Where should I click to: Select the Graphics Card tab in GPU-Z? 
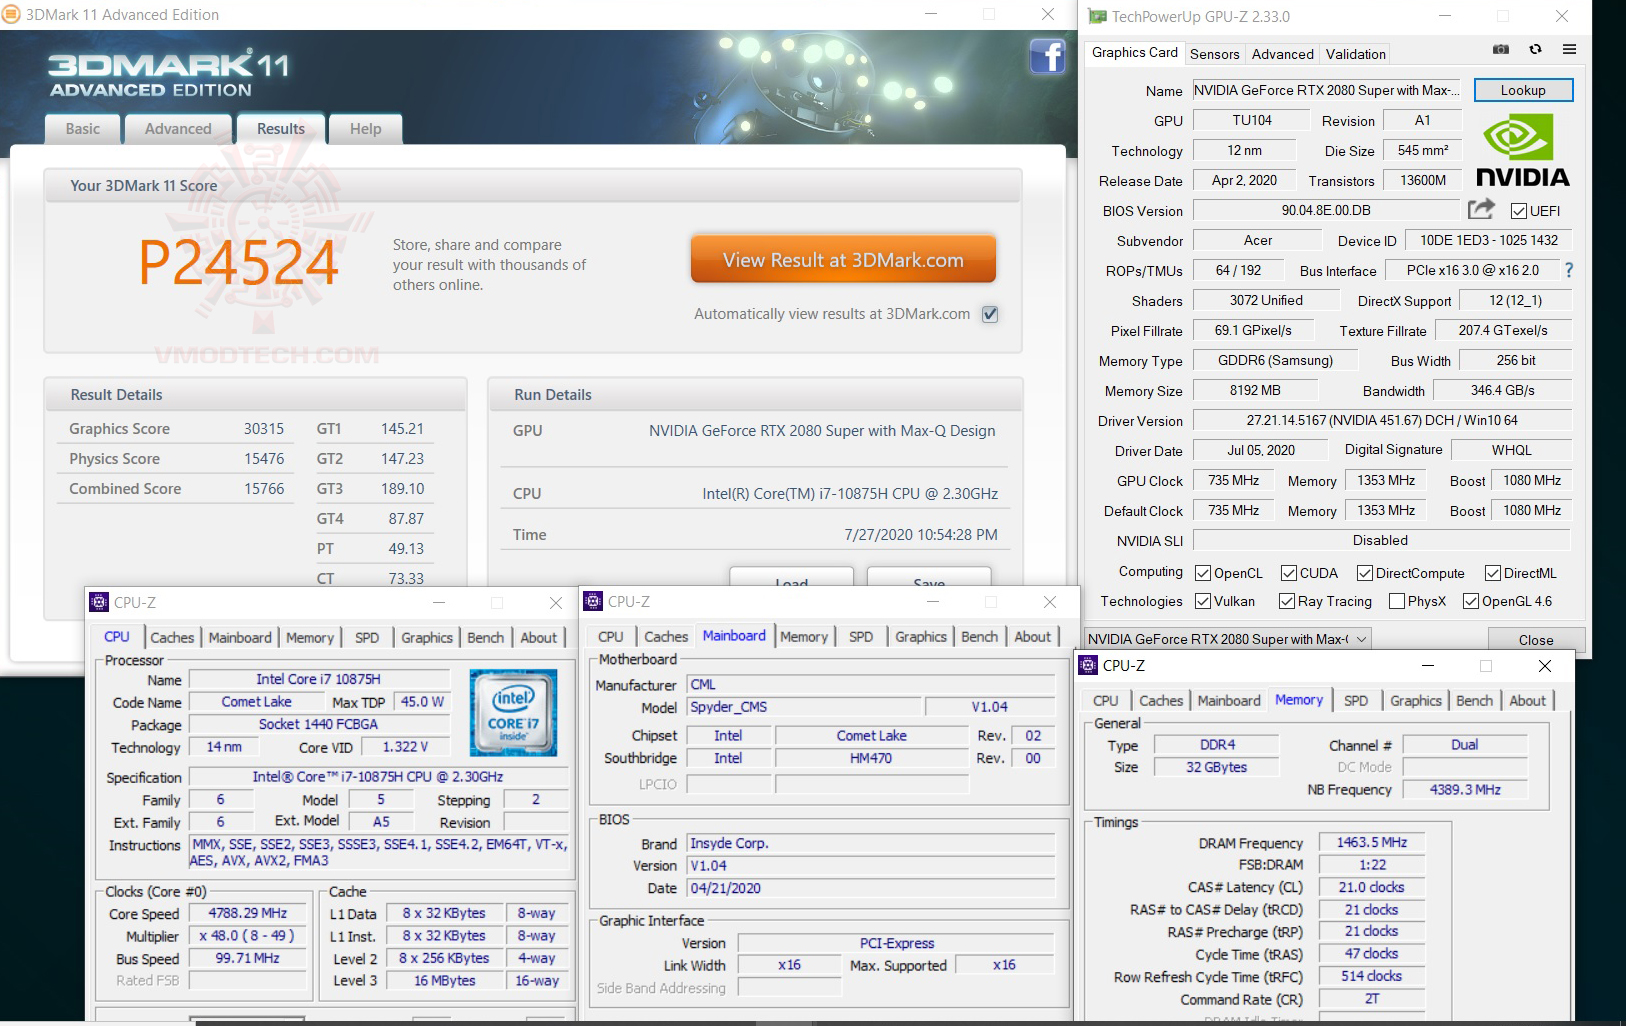tap(1135, 53)
